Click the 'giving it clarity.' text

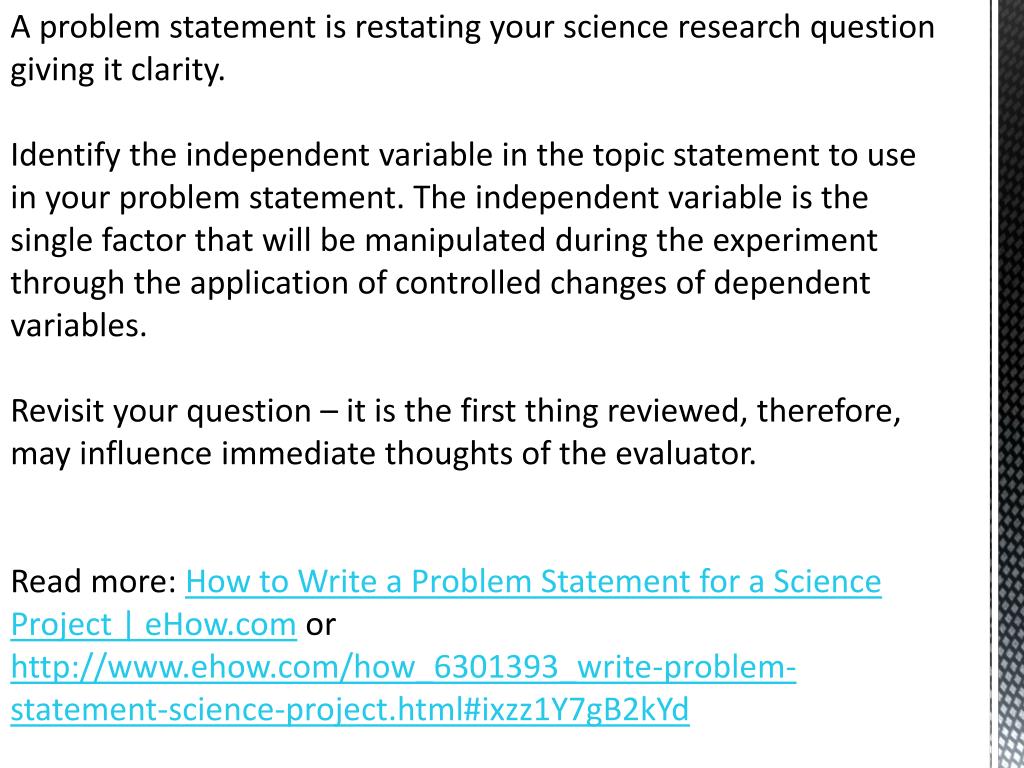pyautogui.click(x=118, y=70)
